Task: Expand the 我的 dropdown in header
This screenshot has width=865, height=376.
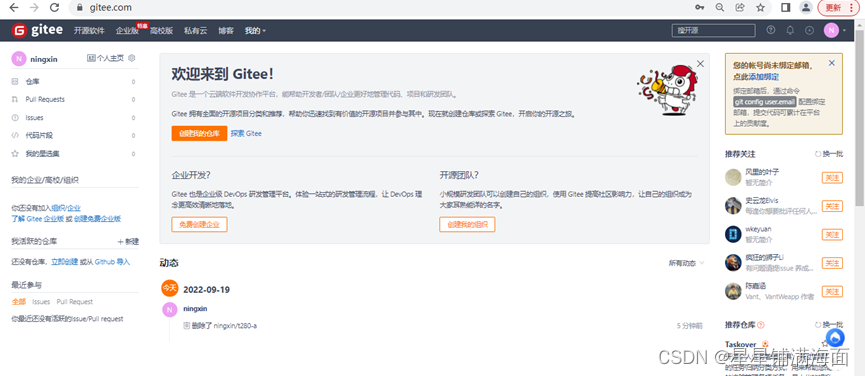Action: point(255,31)
